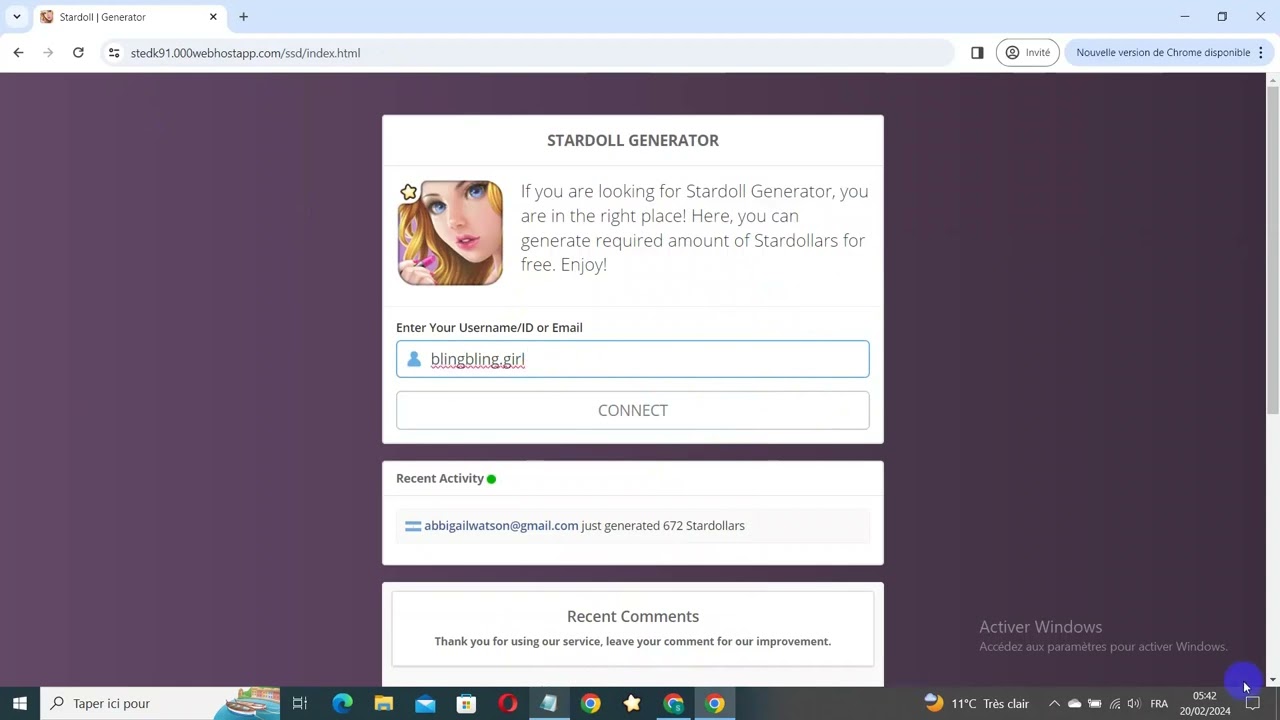The width and height of the screenshot is (1280, 720).
Task: Show hidden system tray icons
Action: click(1054, 704)
